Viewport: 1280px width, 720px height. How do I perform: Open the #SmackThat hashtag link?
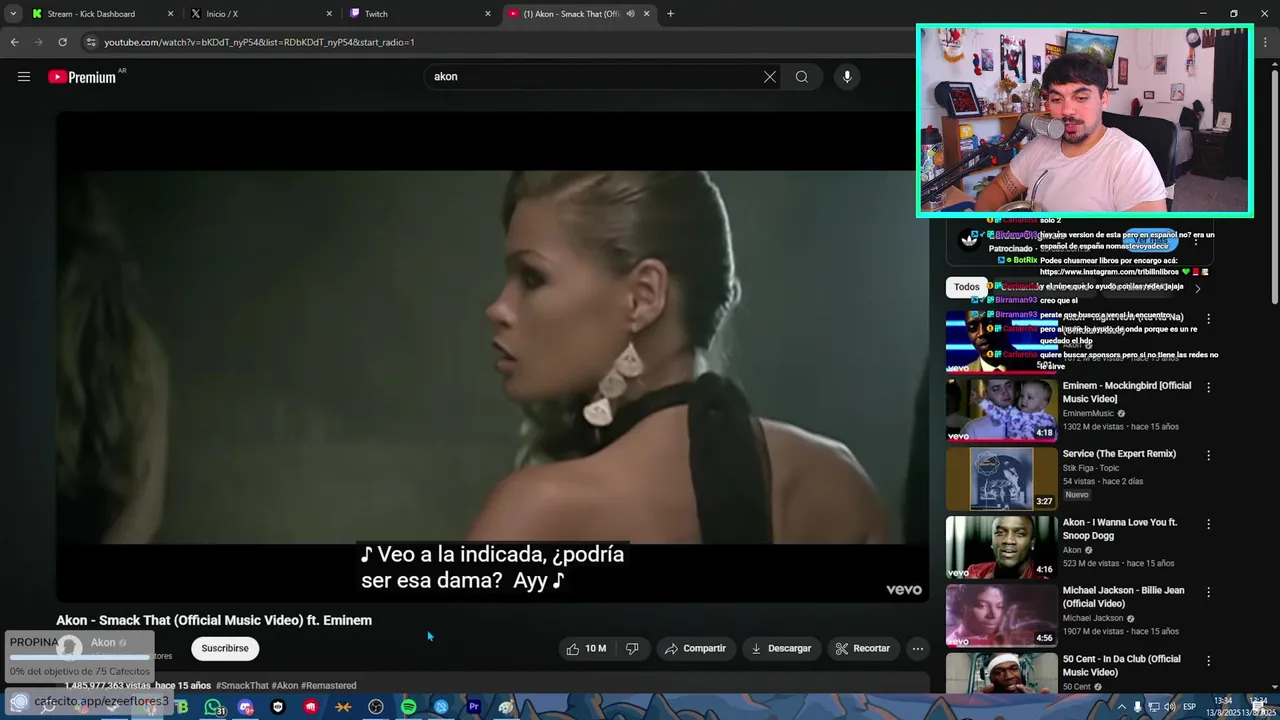[242, 685]
